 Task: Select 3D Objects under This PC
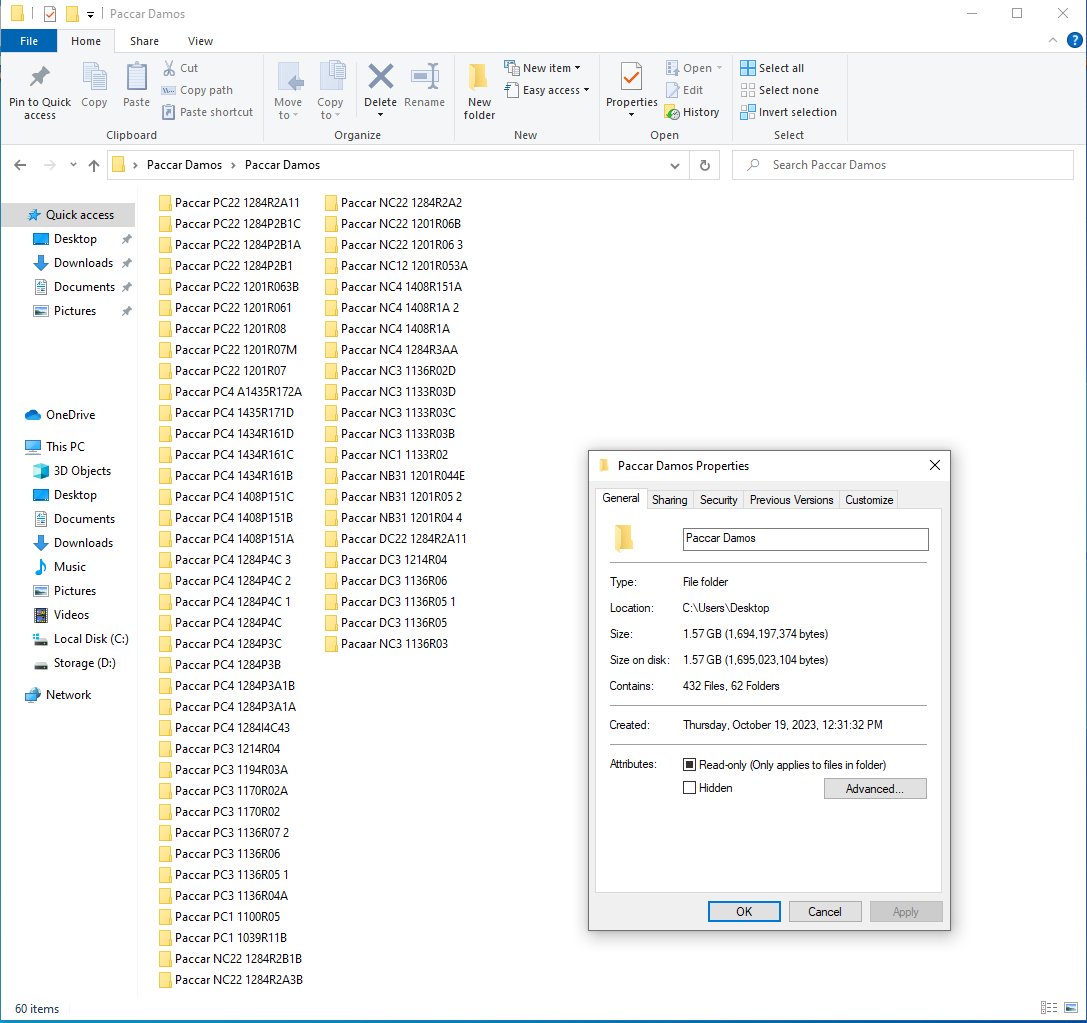[x=72, y=471]
